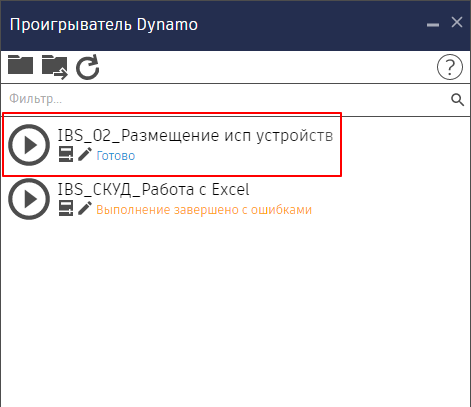Viewport: 471px width, 407px height.
Task: Run the IBS_02_Размещение исп устройств script
Action: pos(29,145)
